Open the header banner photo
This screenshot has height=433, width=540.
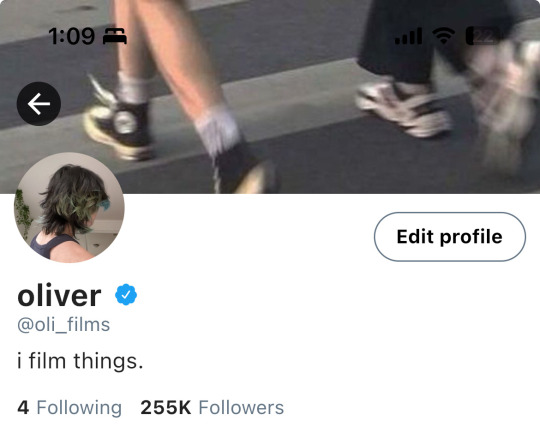tap(270, 96)
